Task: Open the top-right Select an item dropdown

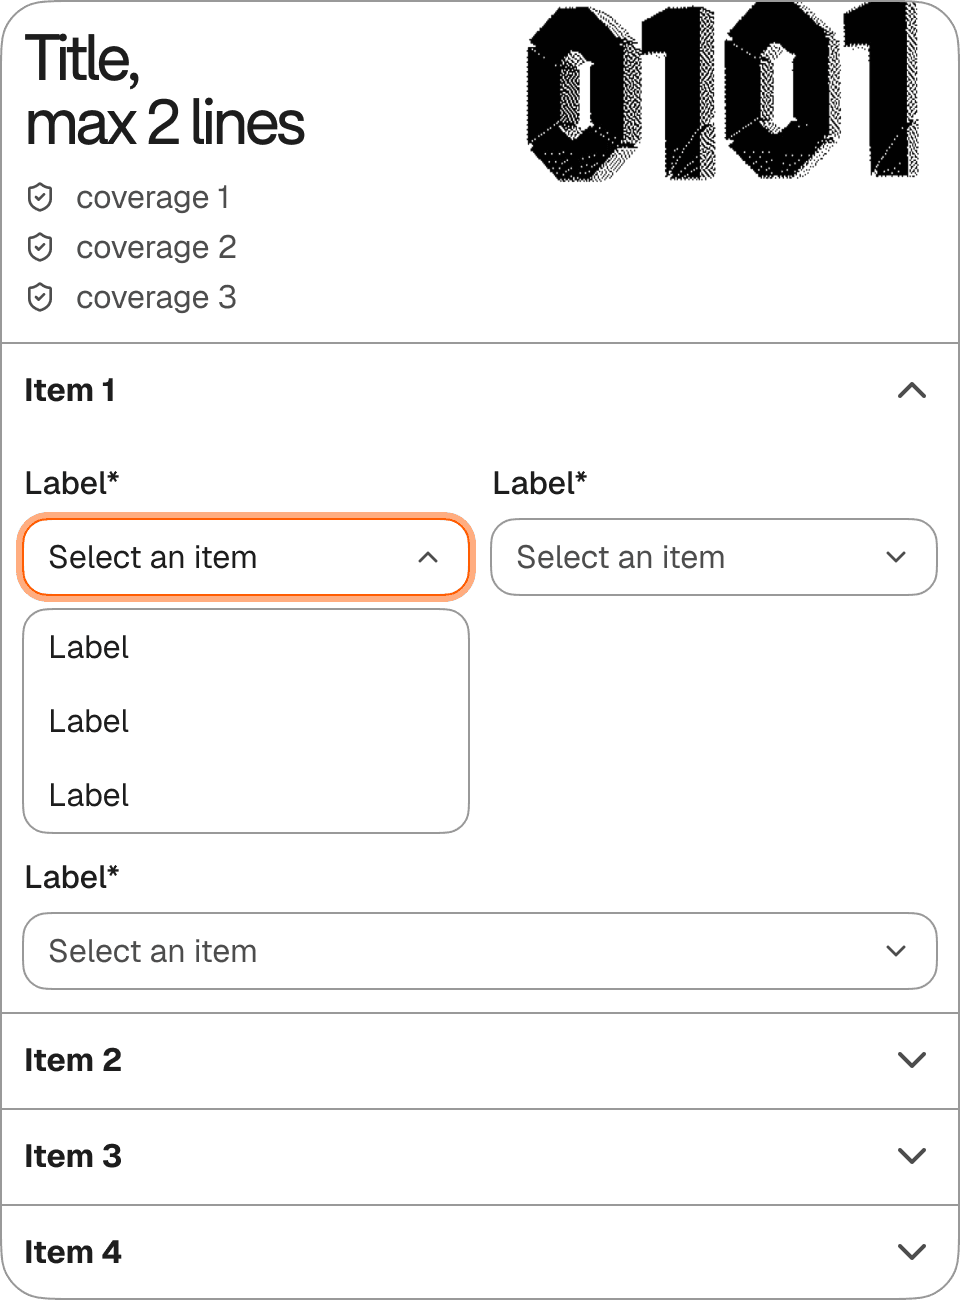Action: (x=714, y=557)
